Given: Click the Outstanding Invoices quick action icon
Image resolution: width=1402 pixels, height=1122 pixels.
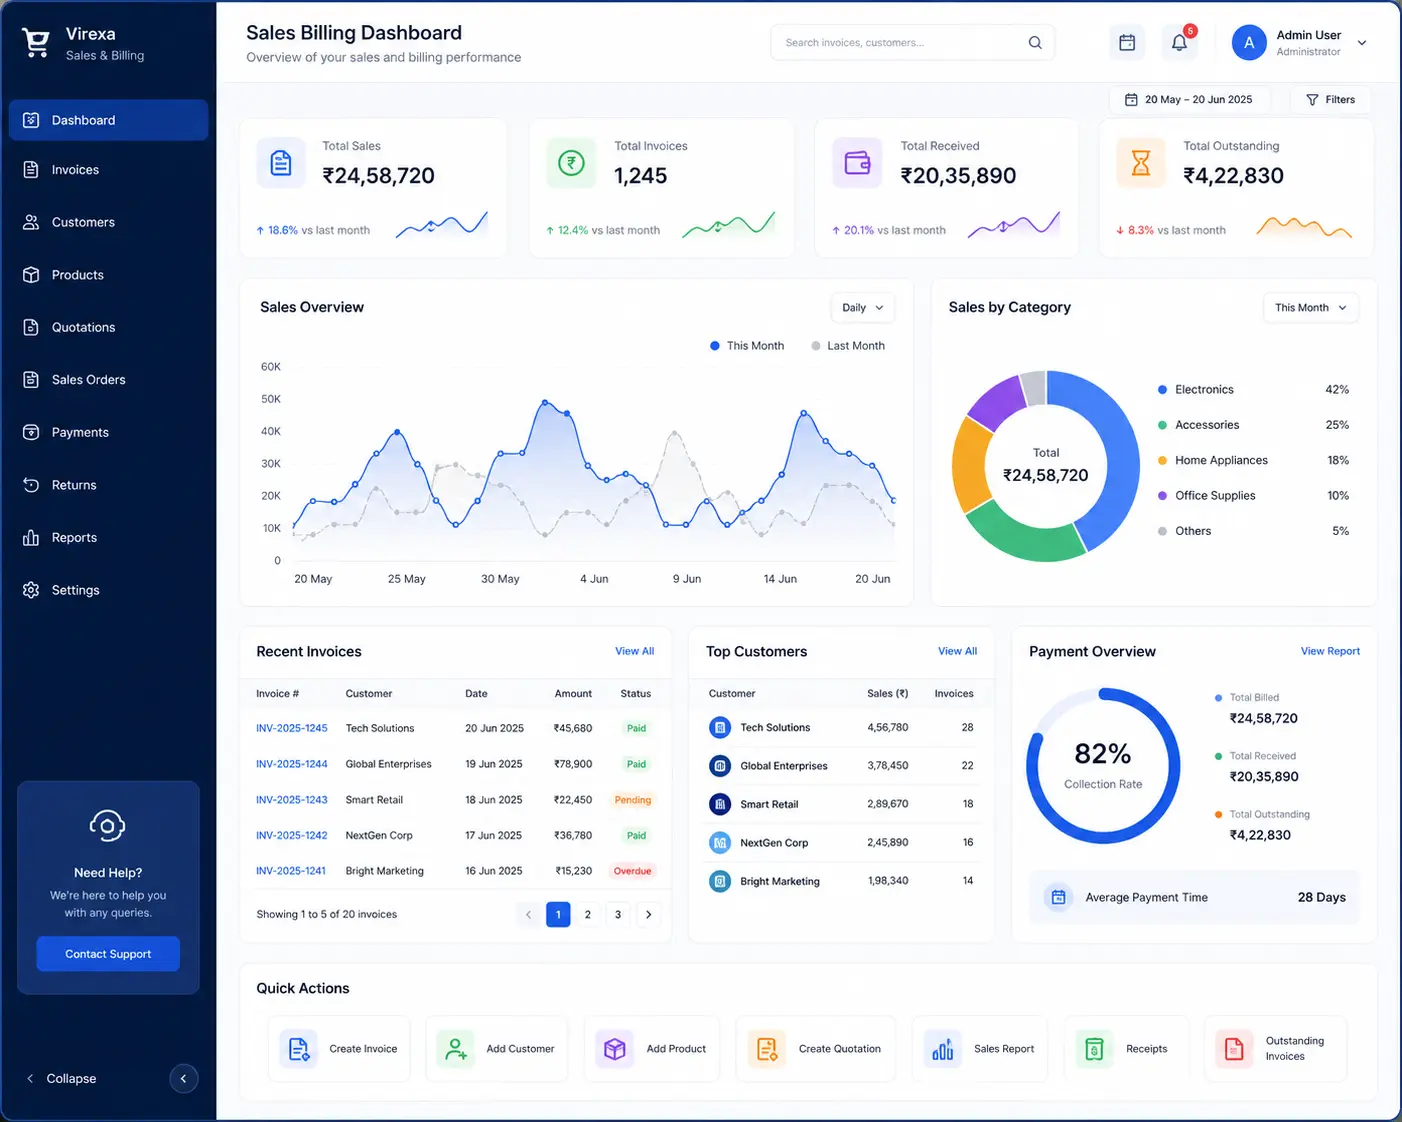Looking at the screenshot, I should (x=1234, y=1049).
